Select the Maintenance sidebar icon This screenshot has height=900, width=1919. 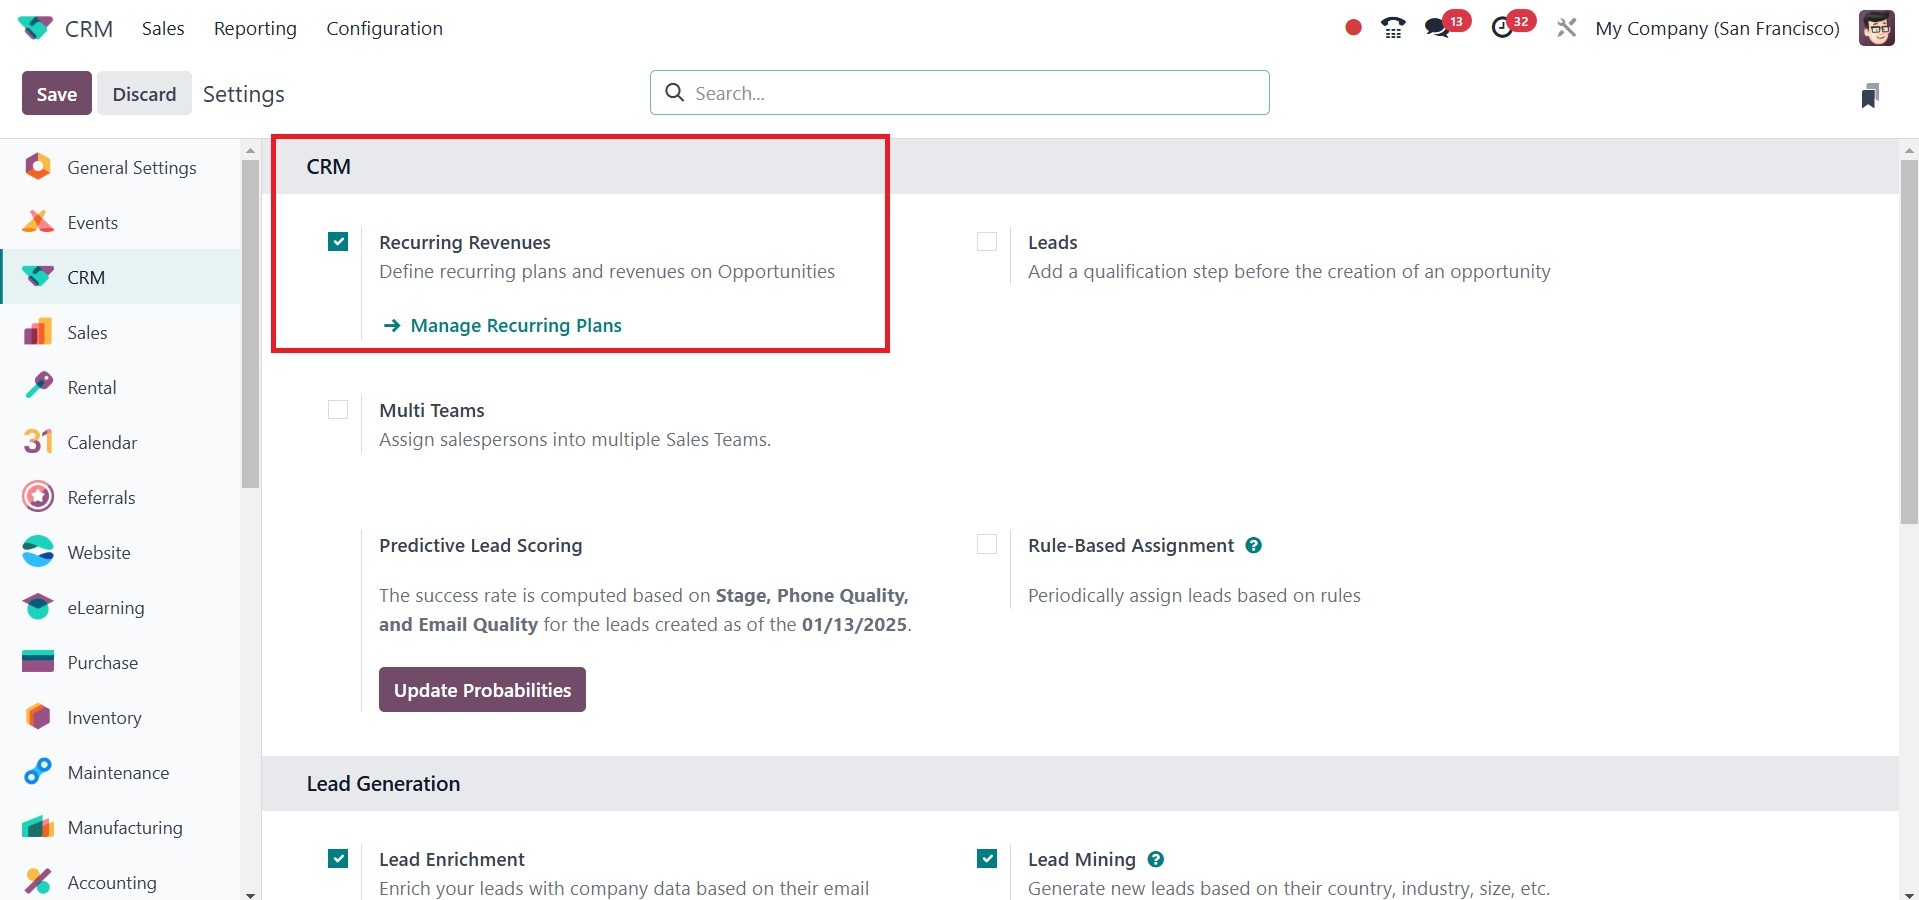38,772
